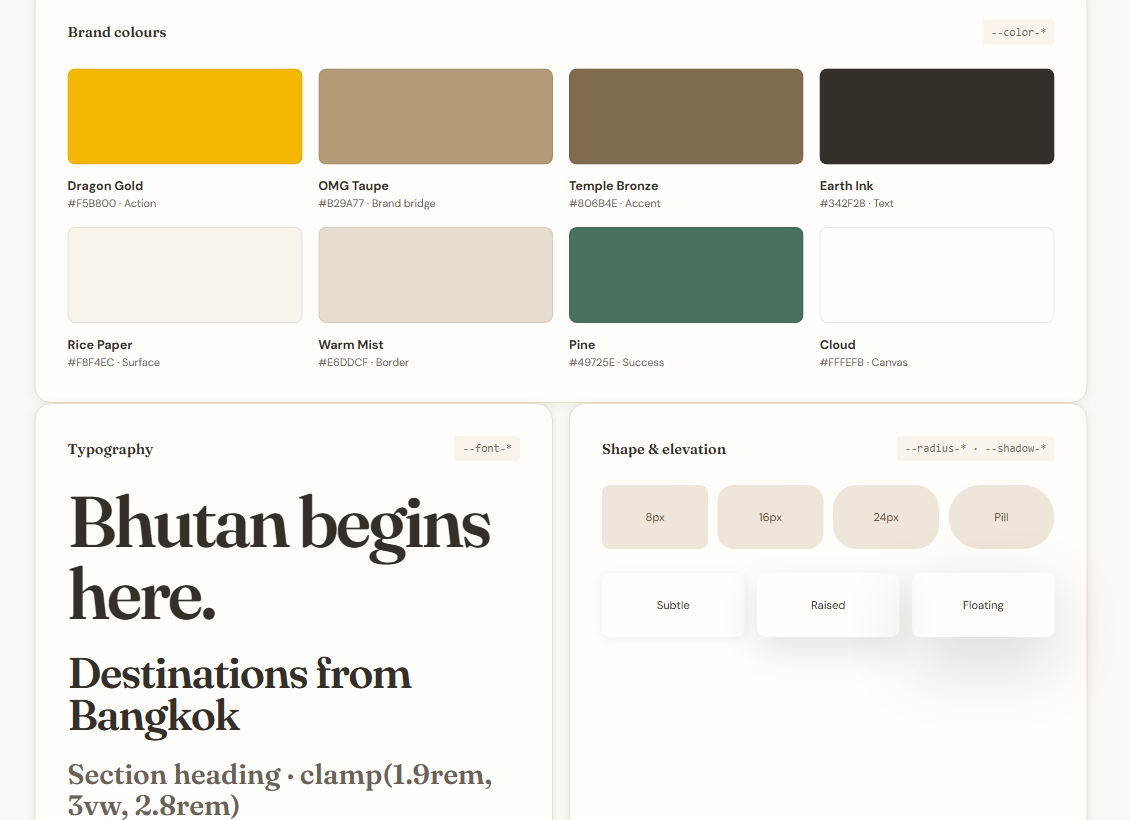This screenshot has height=820, width=1130.
Task: Click the Dragon Gold name label
Action: (x=105, y=186)
